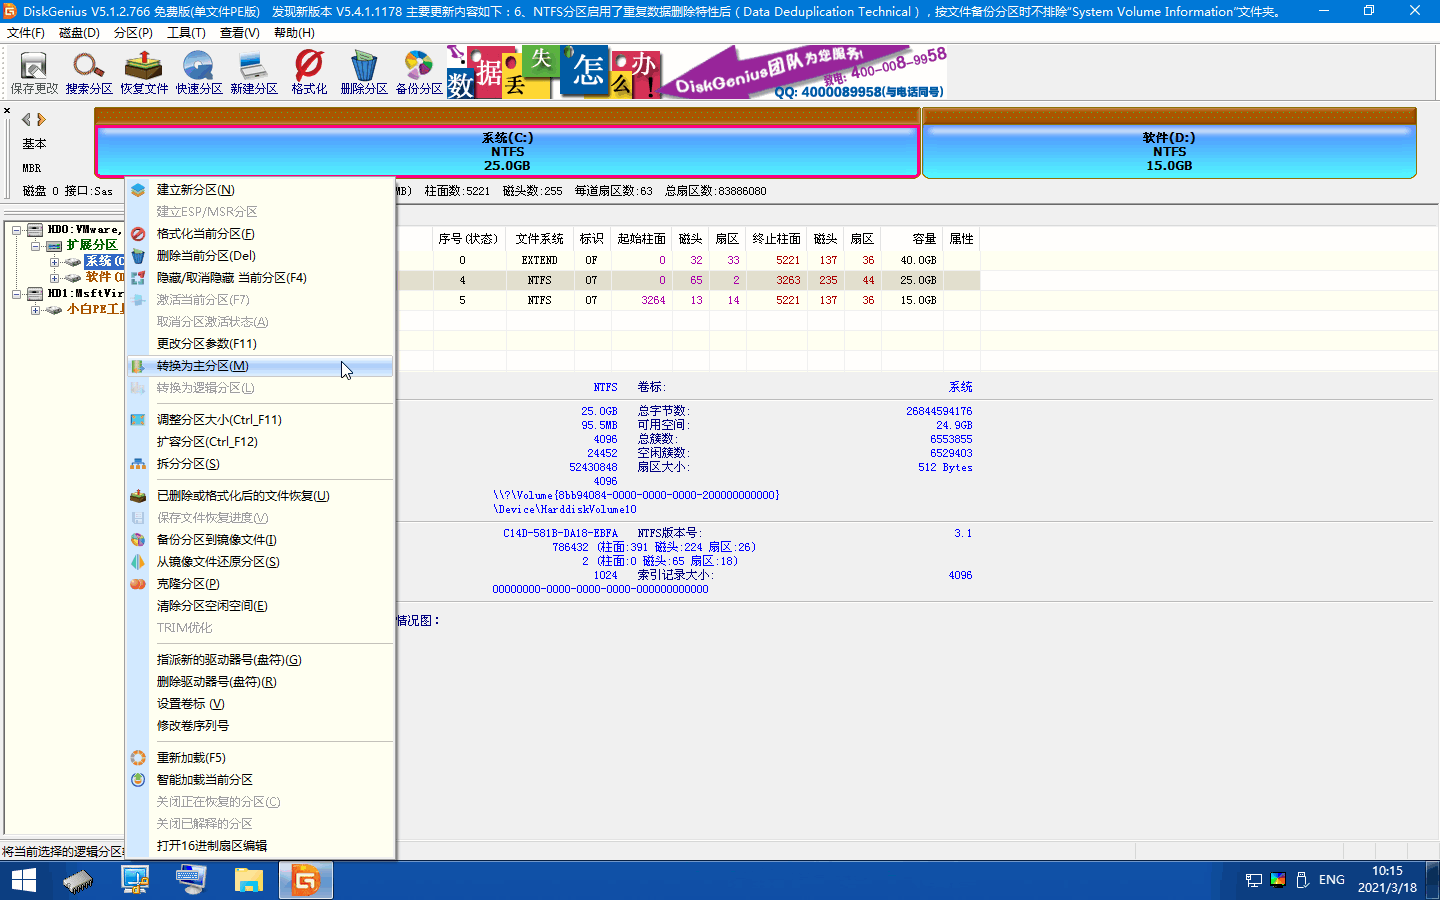Image resolution: width=1440 pixels, height=900 pixels.
Task: Click the DiskGenius taskbar icon
Action: [305, 880]
